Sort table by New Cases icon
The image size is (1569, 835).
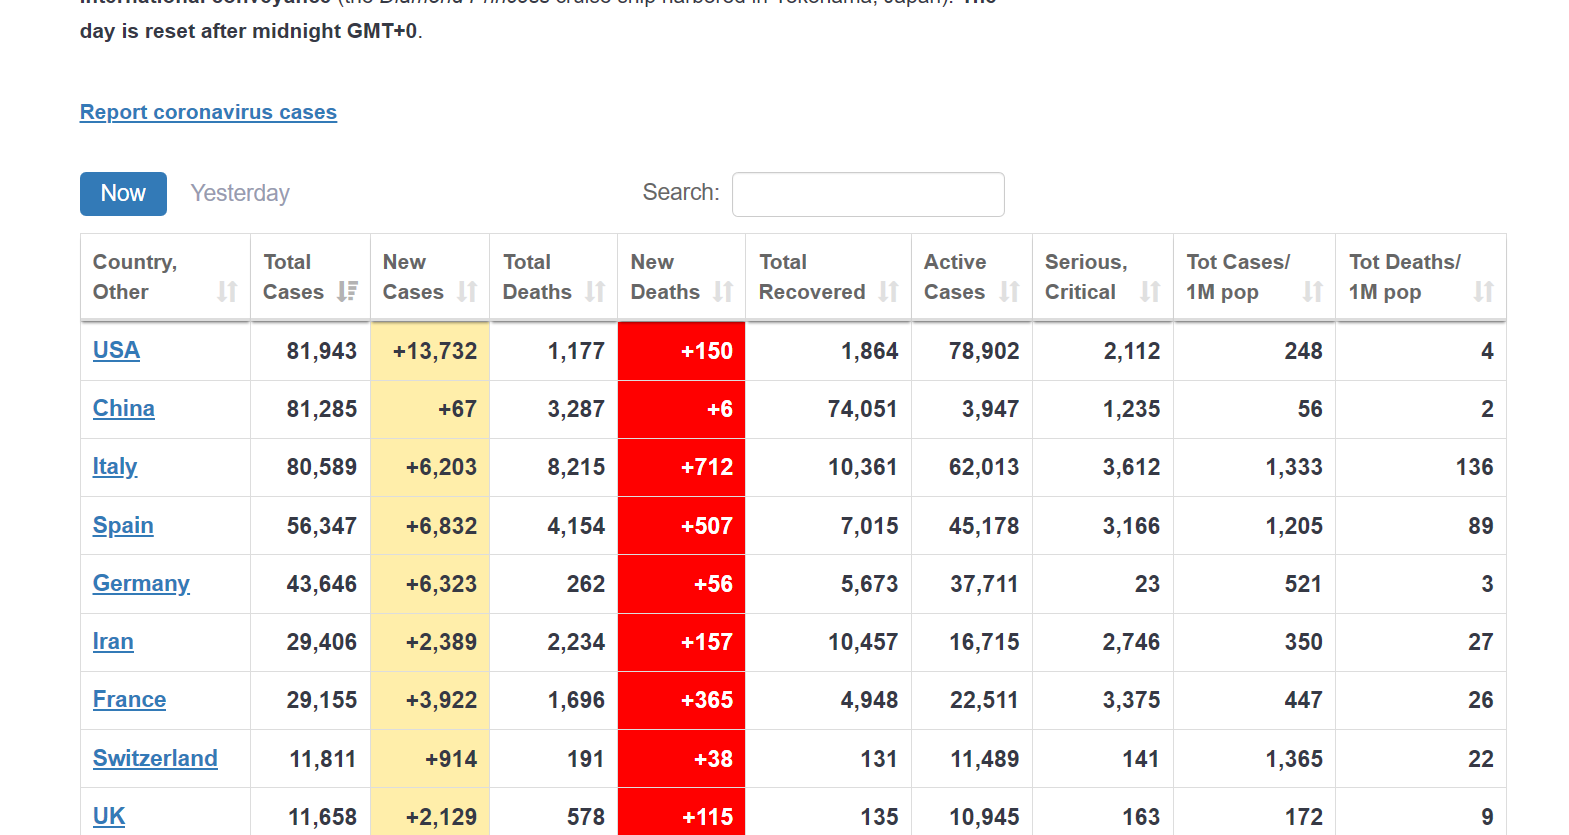coord(467,291)
